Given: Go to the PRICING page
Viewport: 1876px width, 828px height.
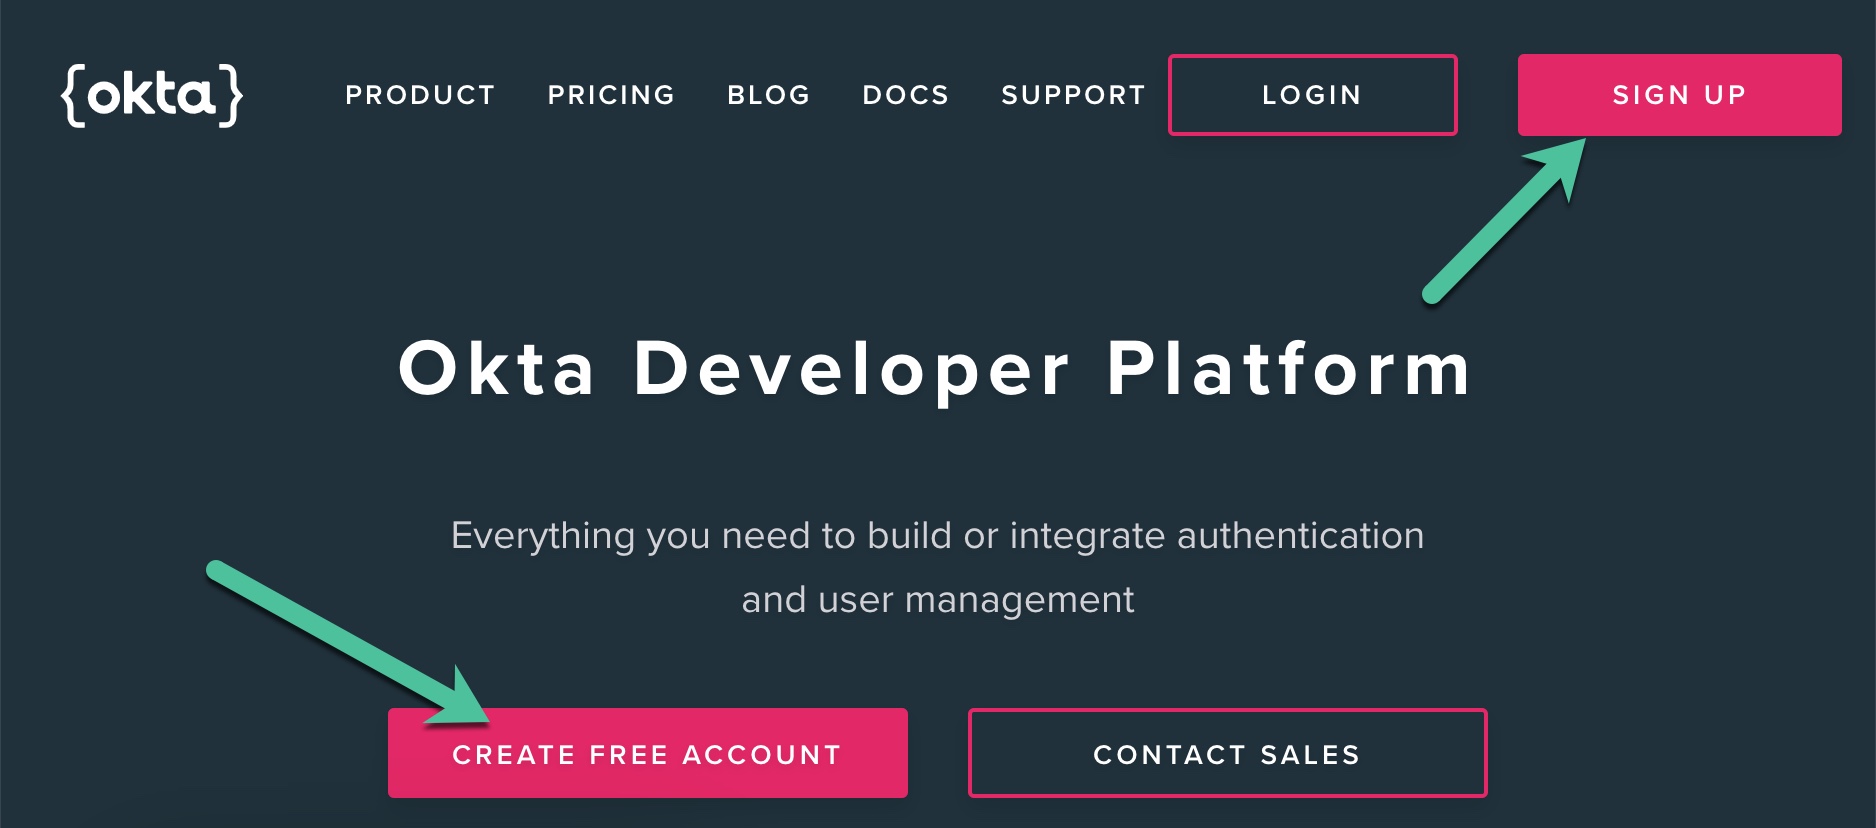Looking at the screenshot, I should [611, 95].
